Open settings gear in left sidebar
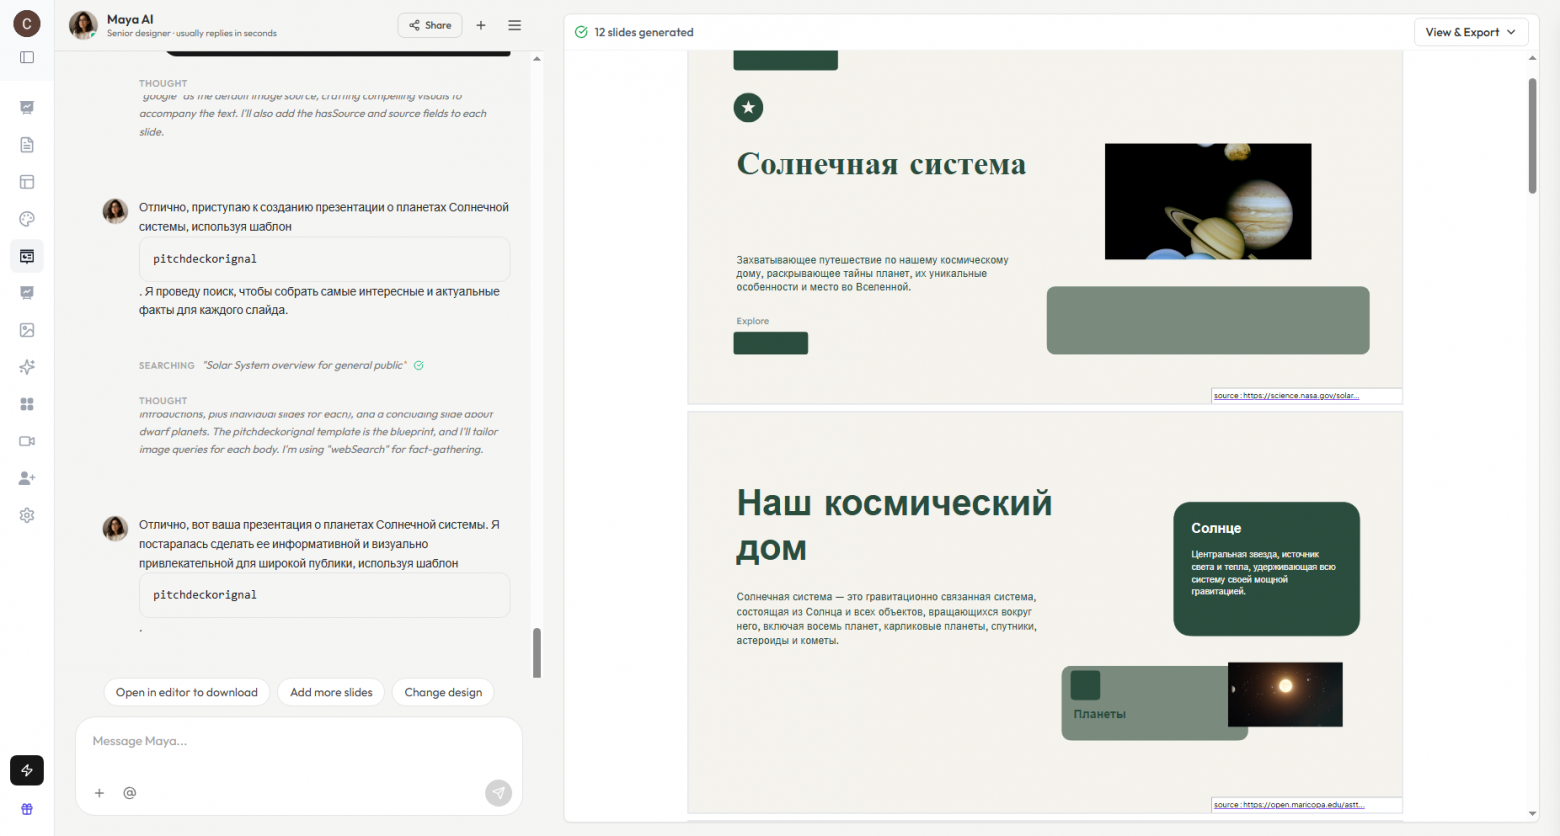Viewport: 1560px width, 836px height. pyautogui.click(x=27, y=515)
